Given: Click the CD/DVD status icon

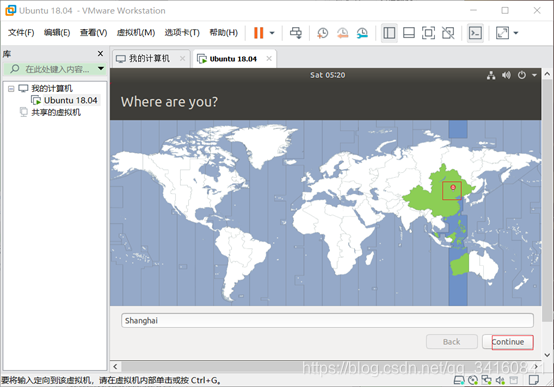Looking at the screenshot, I should coord(473,380).
